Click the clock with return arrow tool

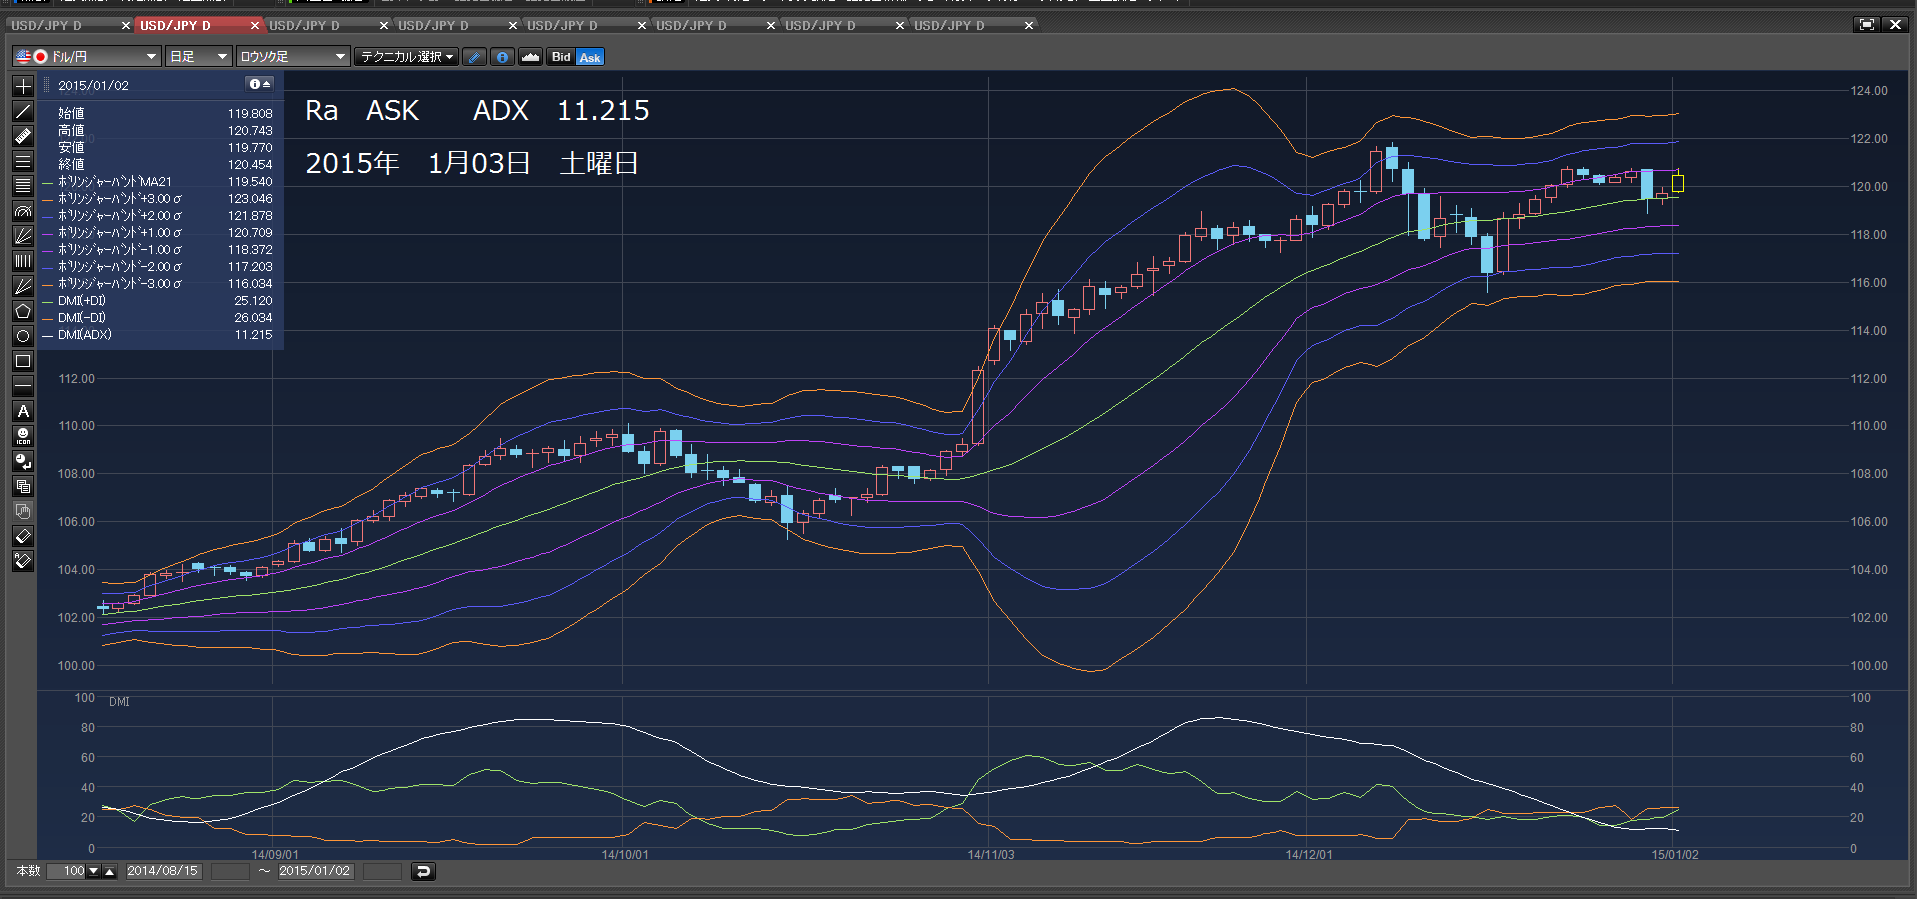click(x=23, y=461)
